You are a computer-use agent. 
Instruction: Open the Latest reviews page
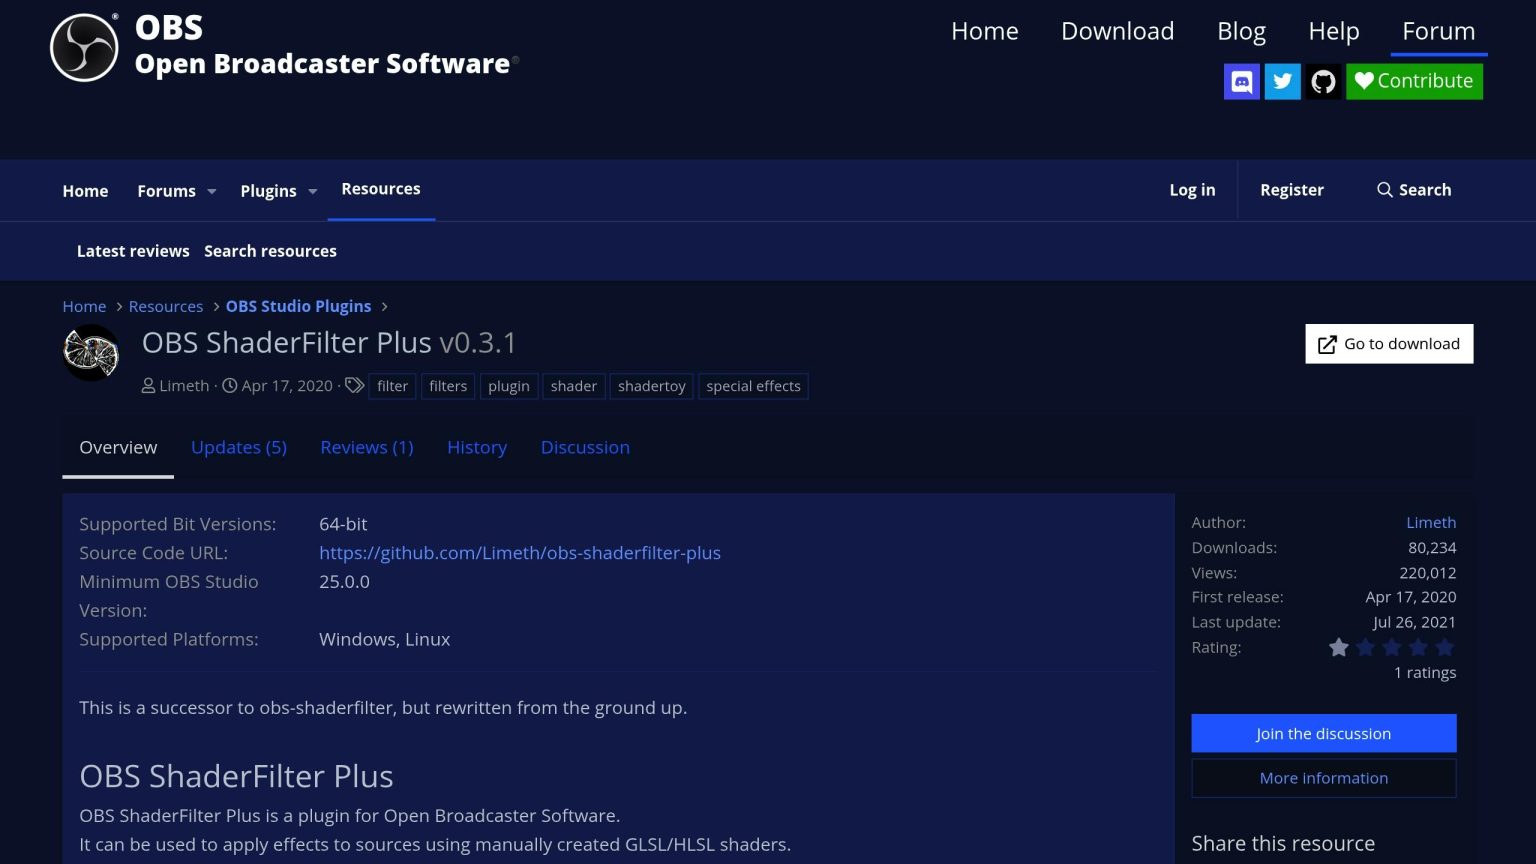coord(133,251)
